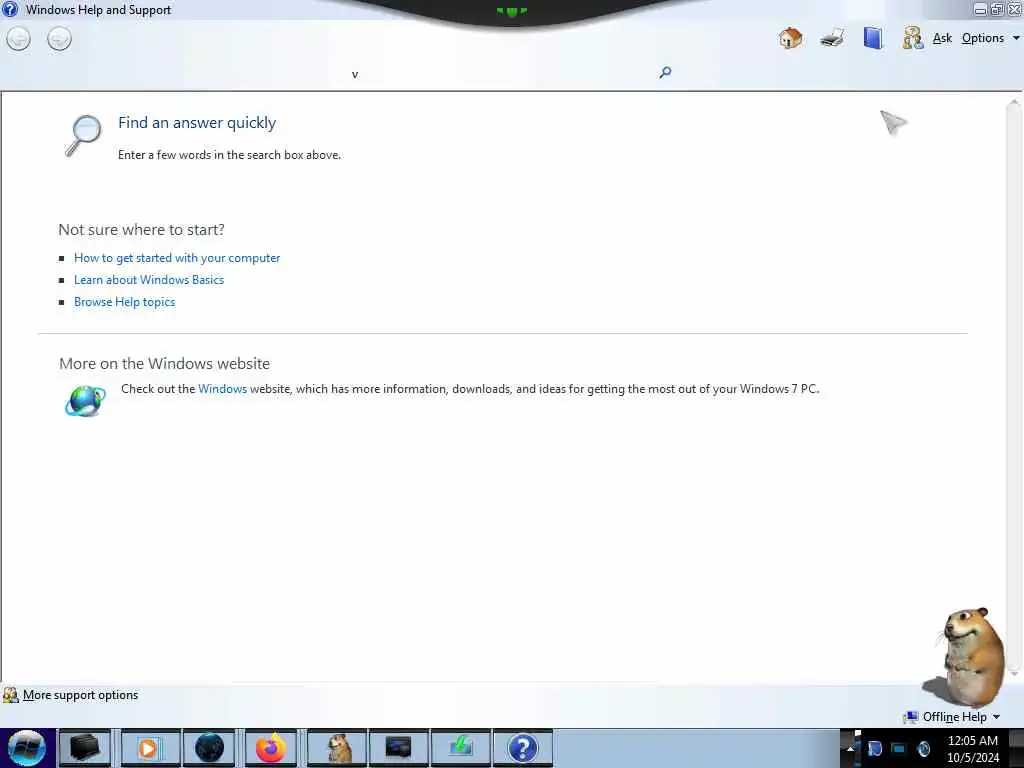
Task: Open the dark monitor taskbar icon
Action: 398,748
